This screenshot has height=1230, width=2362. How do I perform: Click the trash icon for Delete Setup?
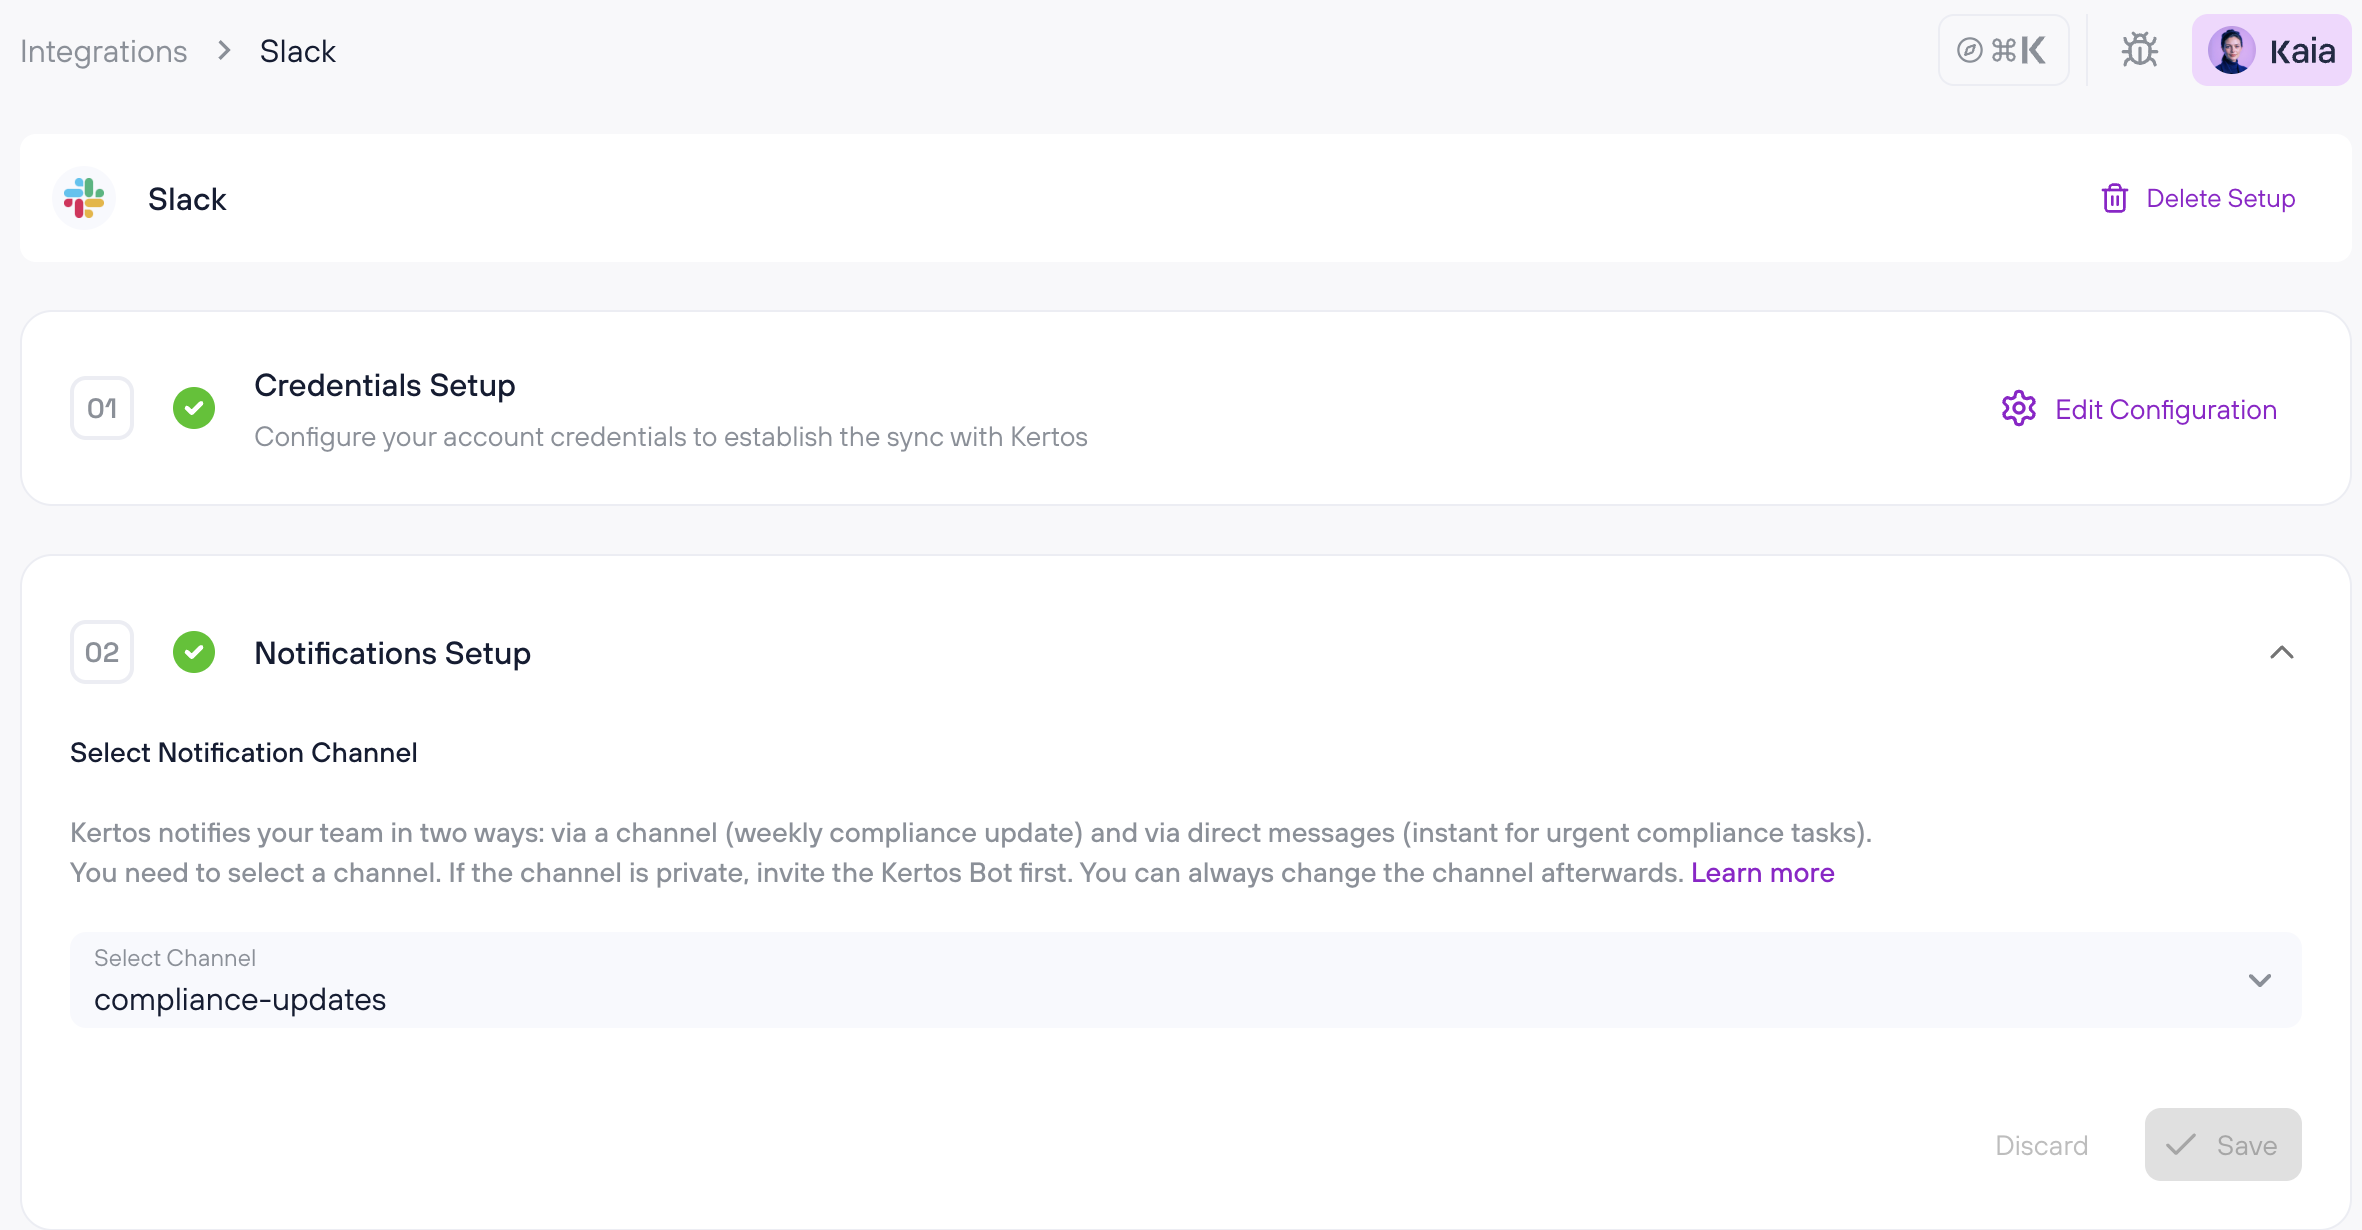2114,198
